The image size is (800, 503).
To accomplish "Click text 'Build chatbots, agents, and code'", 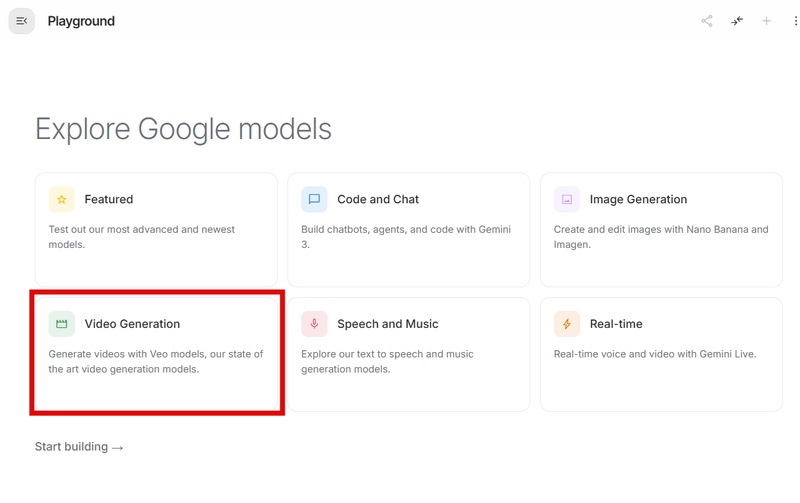I will coord(377,230).
